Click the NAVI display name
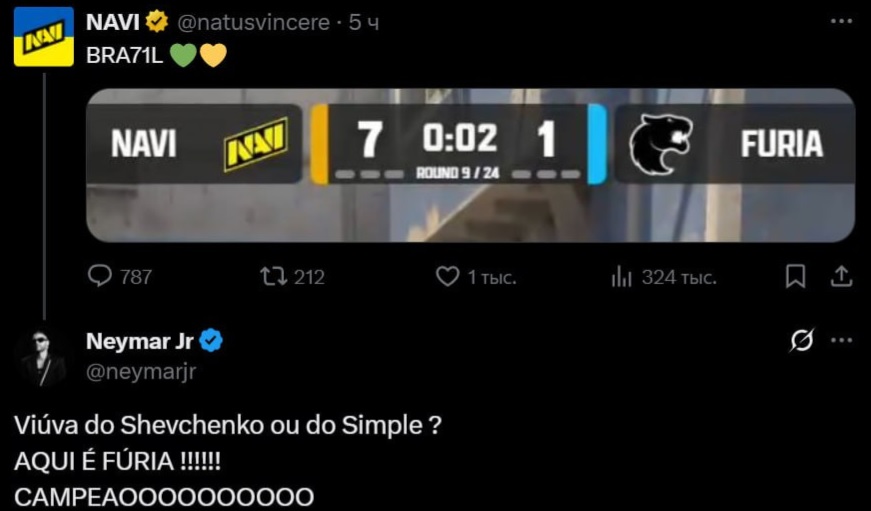 112,22
